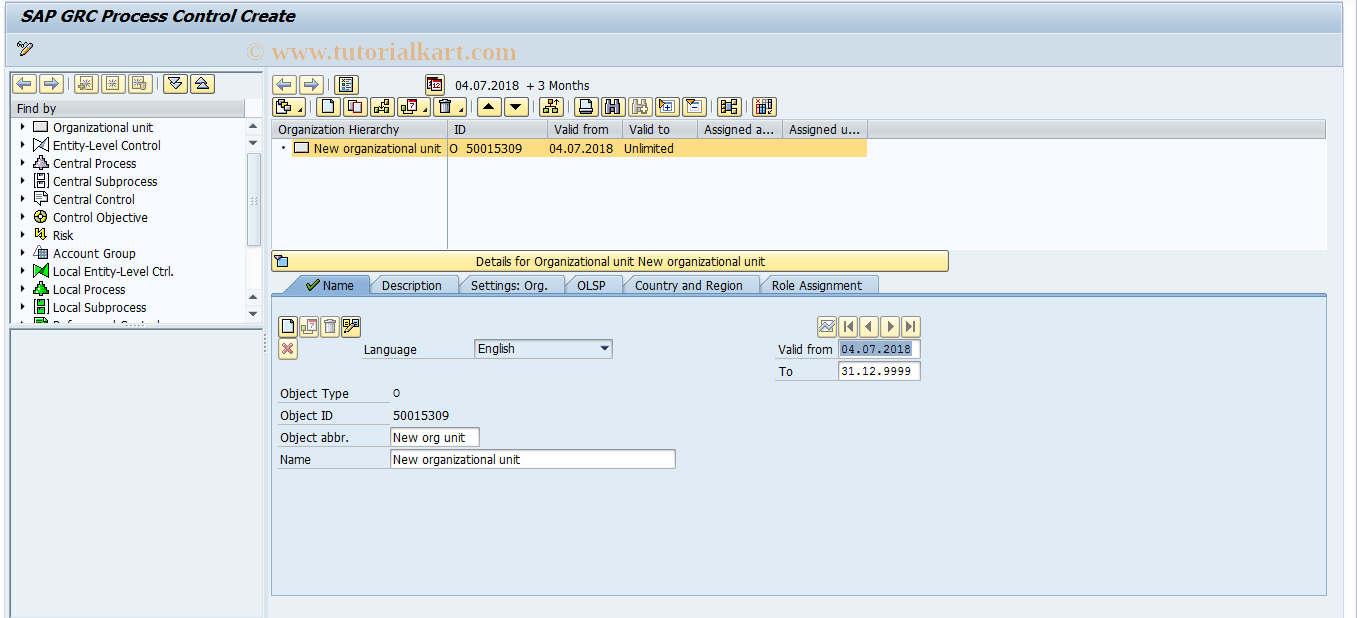This screenshot has width=1357, height=618.
Task: Select the Local Subprocess tree item
Action: [x=99, y=307]
